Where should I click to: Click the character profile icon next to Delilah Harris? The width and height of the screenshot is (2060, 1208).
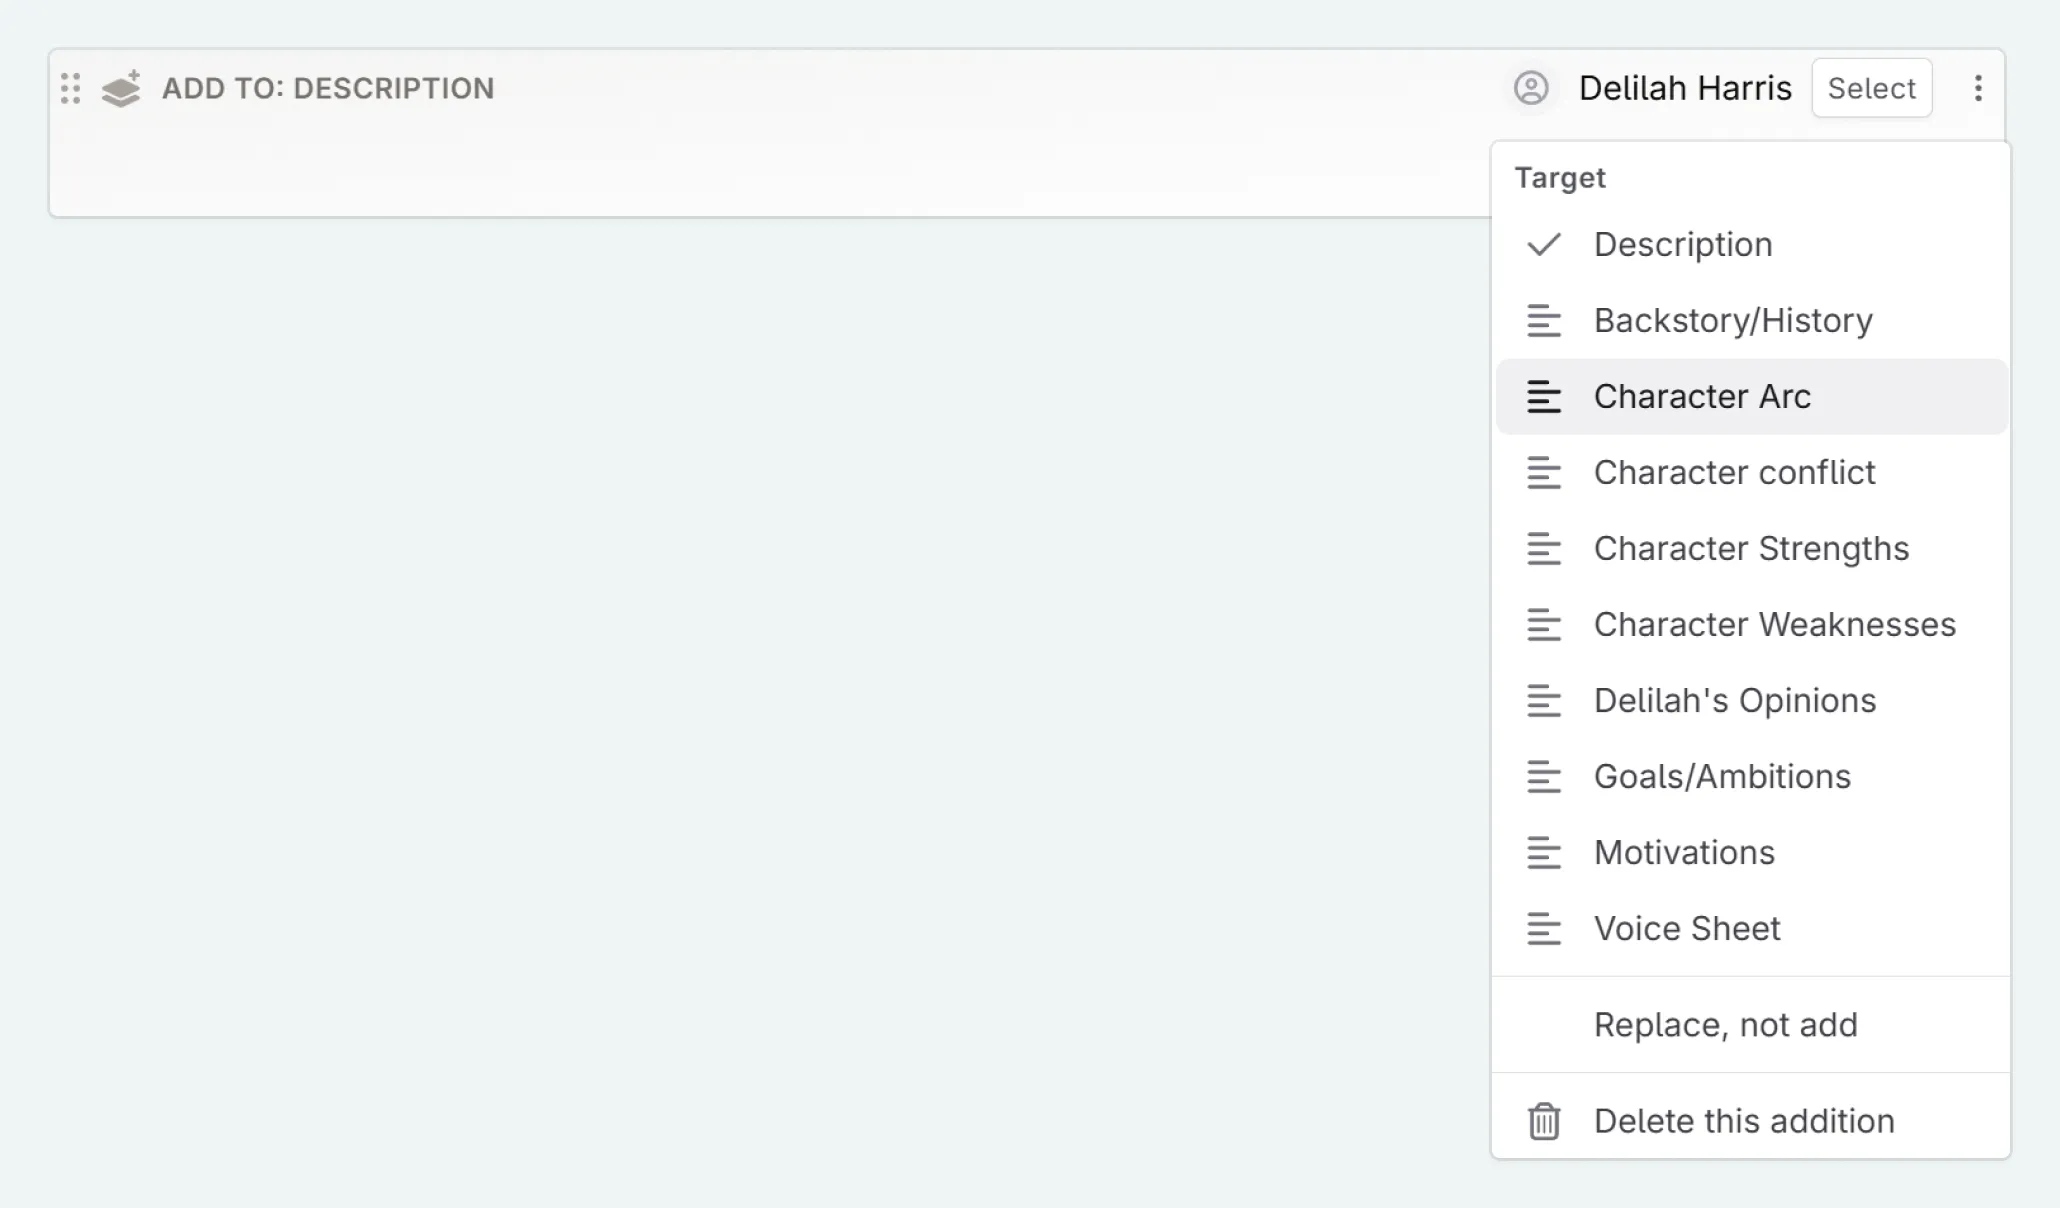1531,88
